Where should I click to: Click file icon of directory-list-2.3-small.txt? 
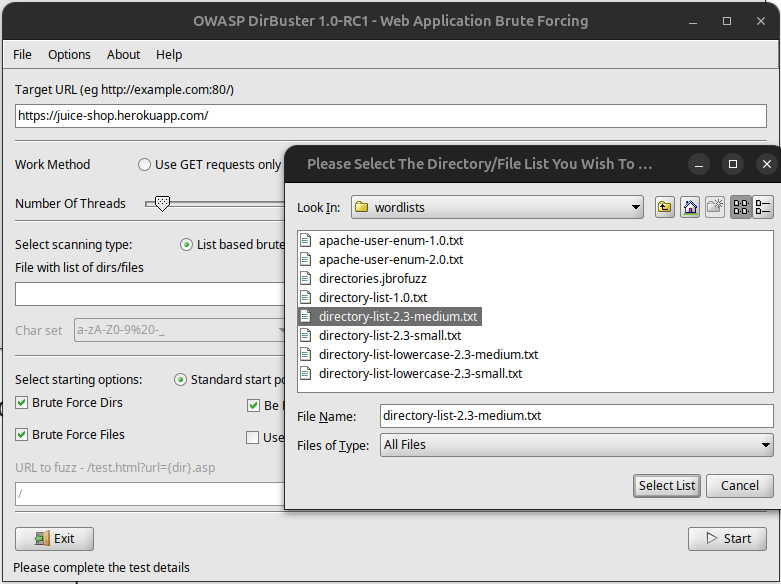pyautogui.click(x=306, y=335)
